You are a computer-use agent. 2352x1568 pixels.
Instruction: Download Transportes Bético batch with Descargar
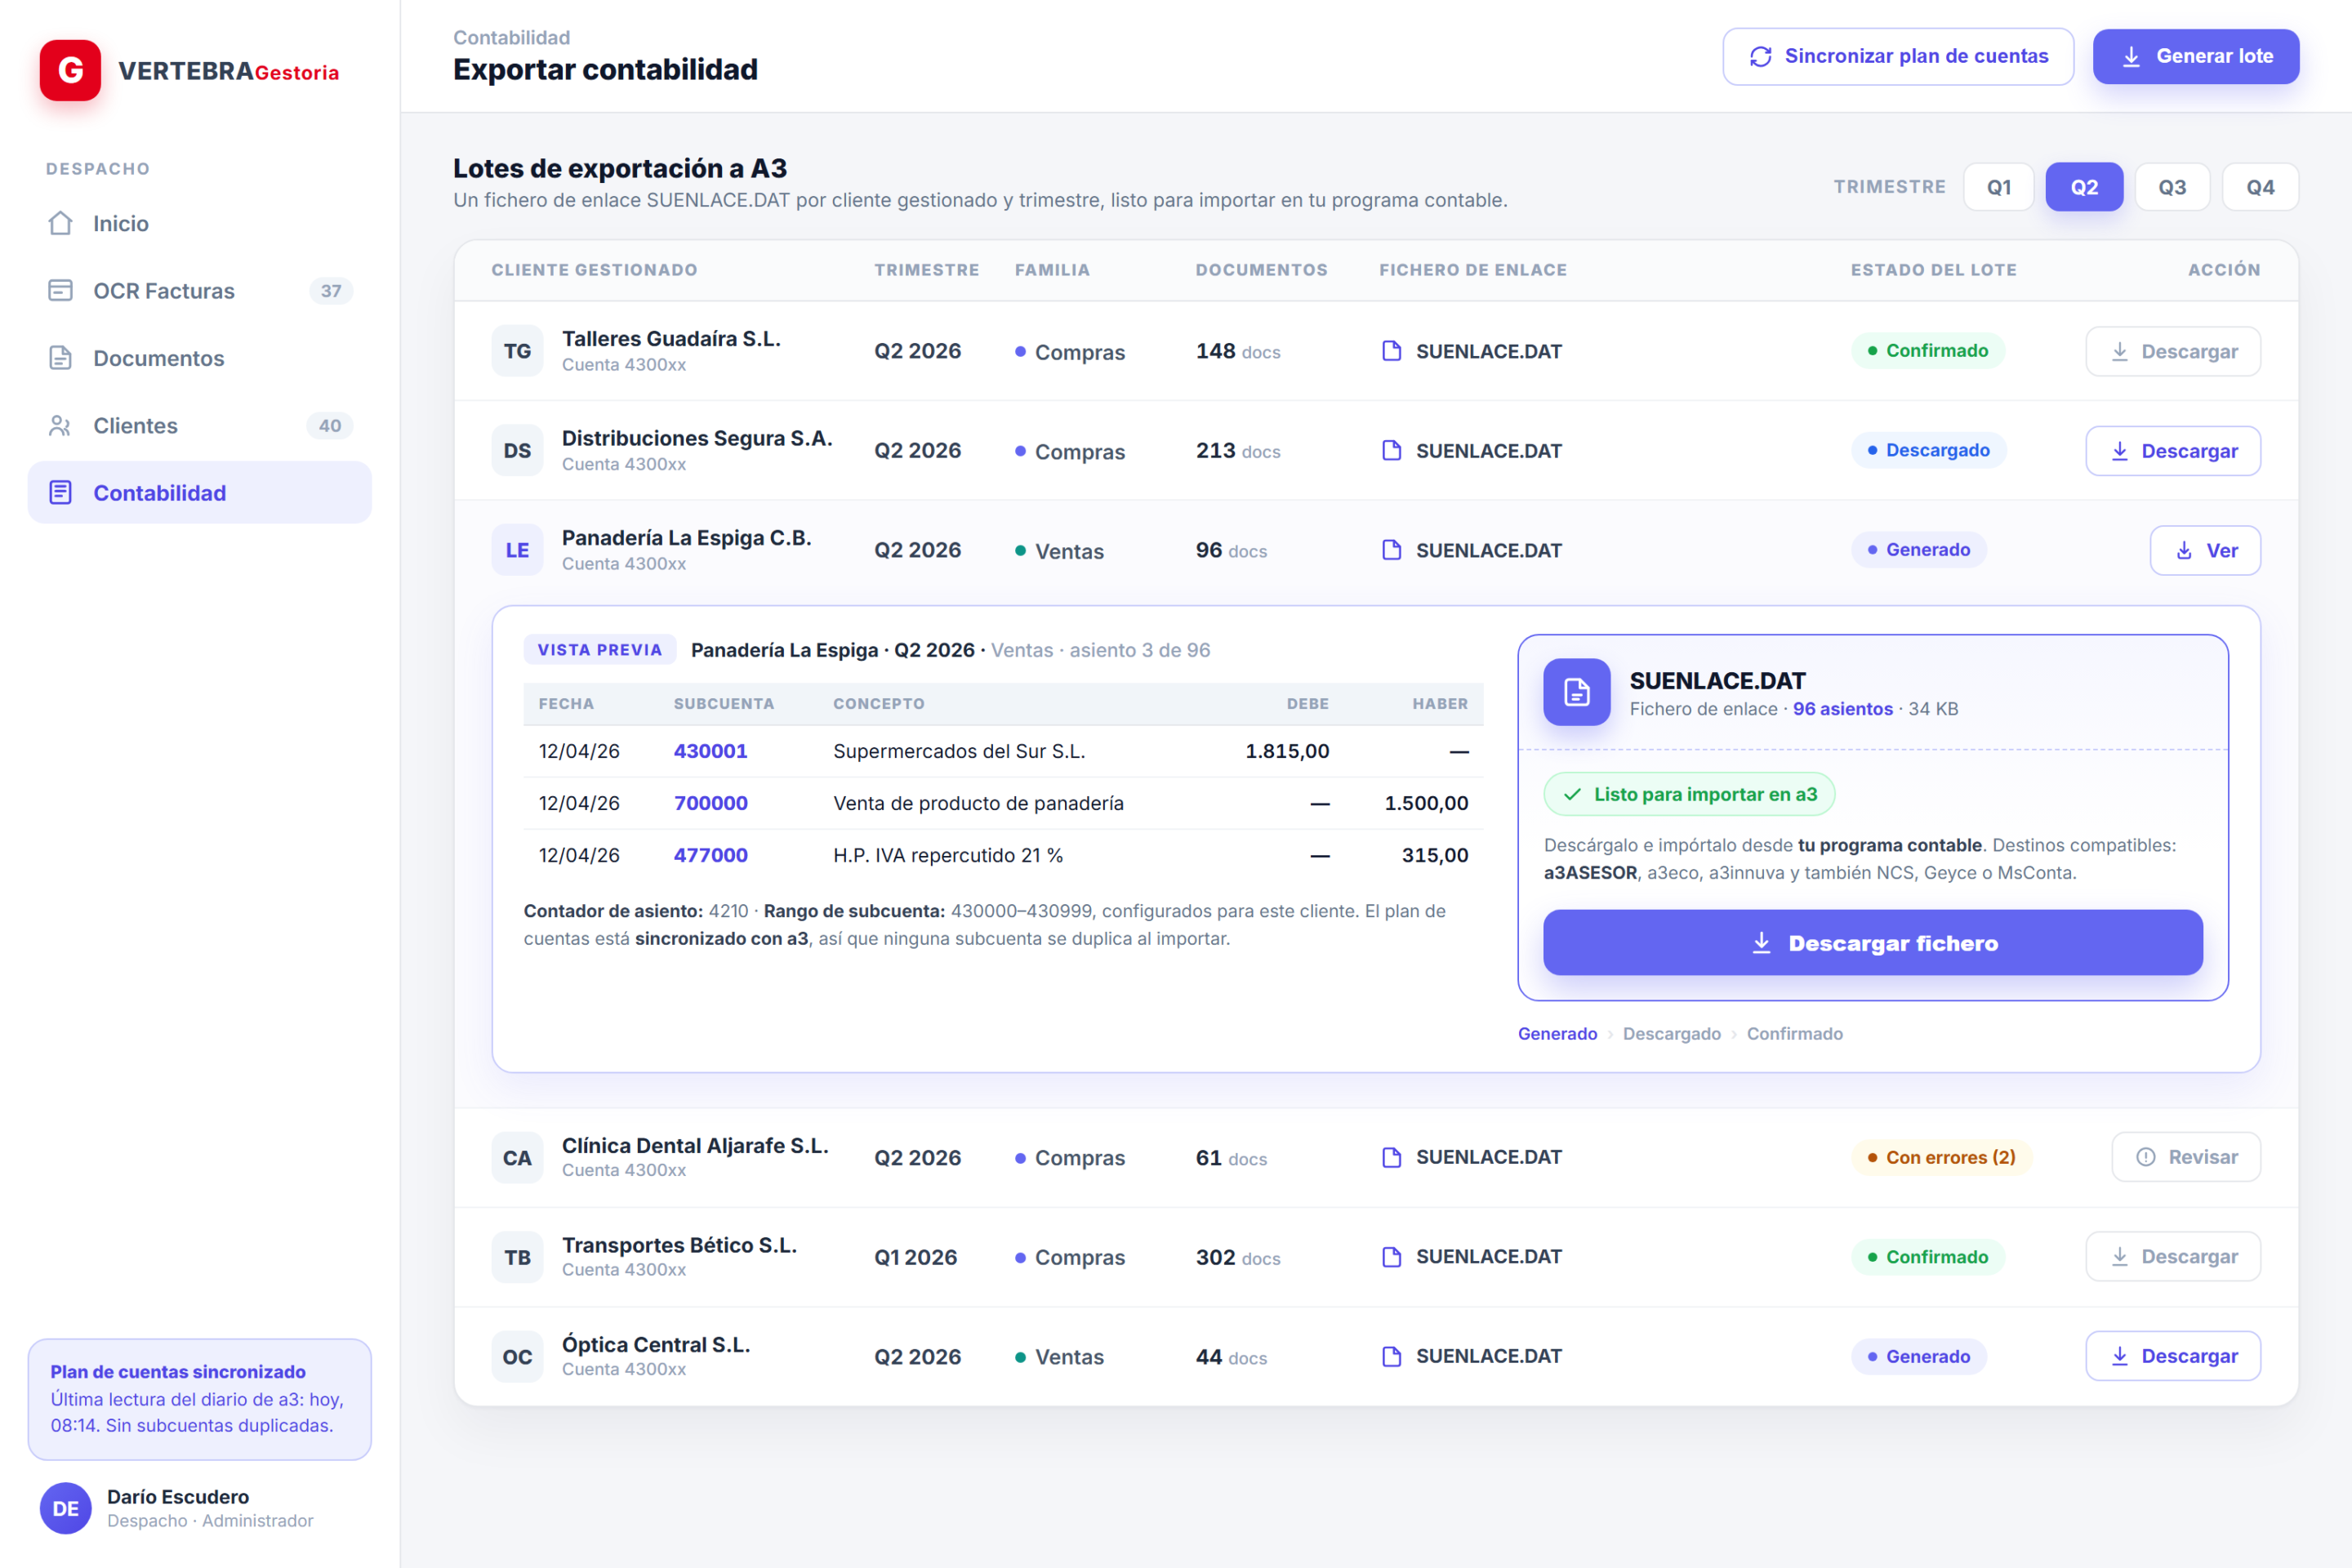(x=2172, y=1257)
